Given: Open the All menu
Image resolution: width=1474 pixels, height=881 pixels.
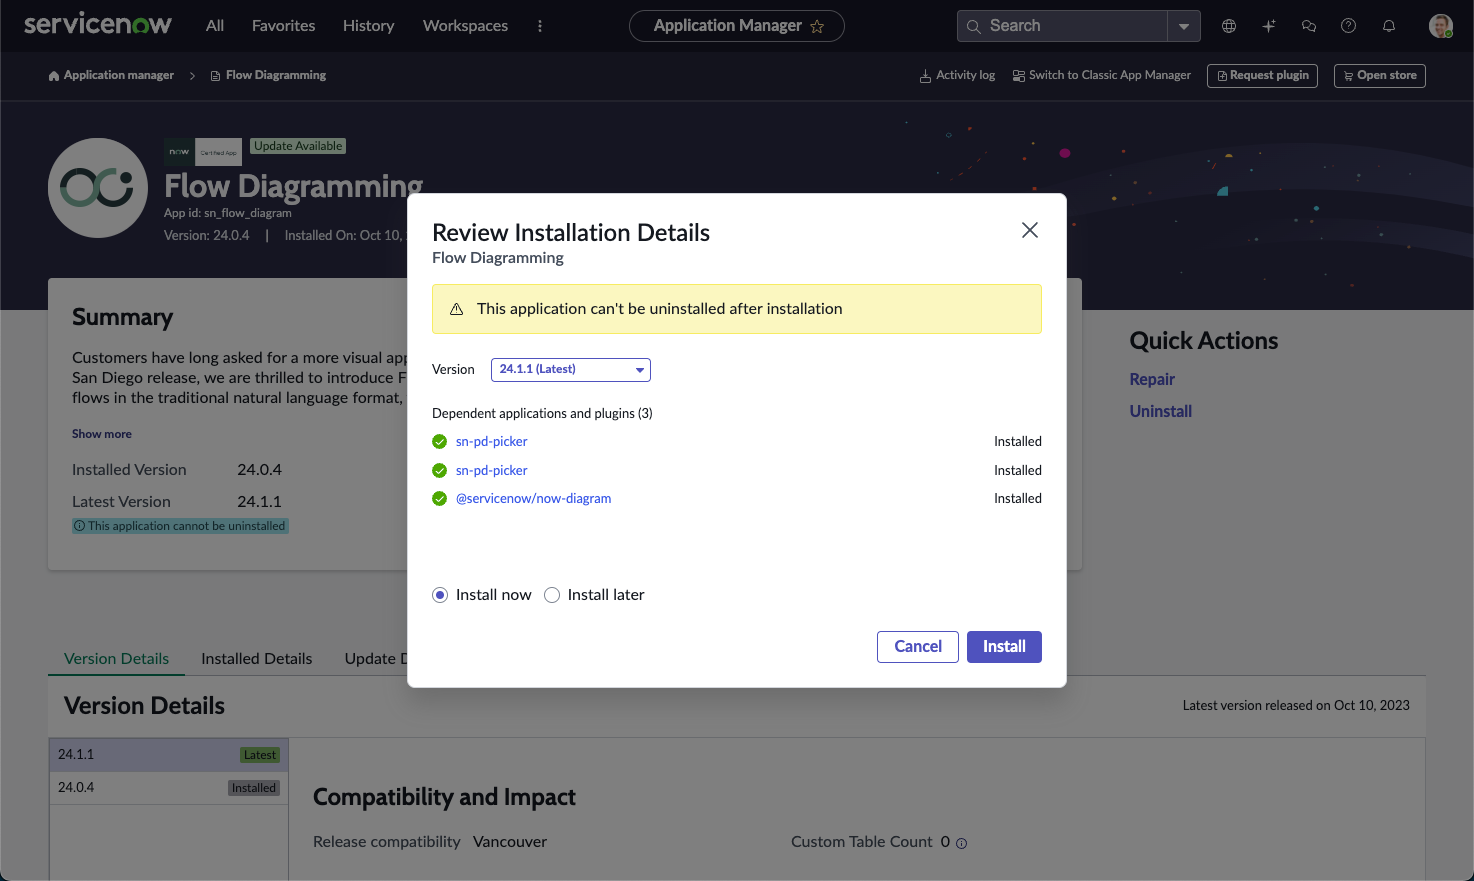Looking at the screenshot, I should (x=215, y=26).
